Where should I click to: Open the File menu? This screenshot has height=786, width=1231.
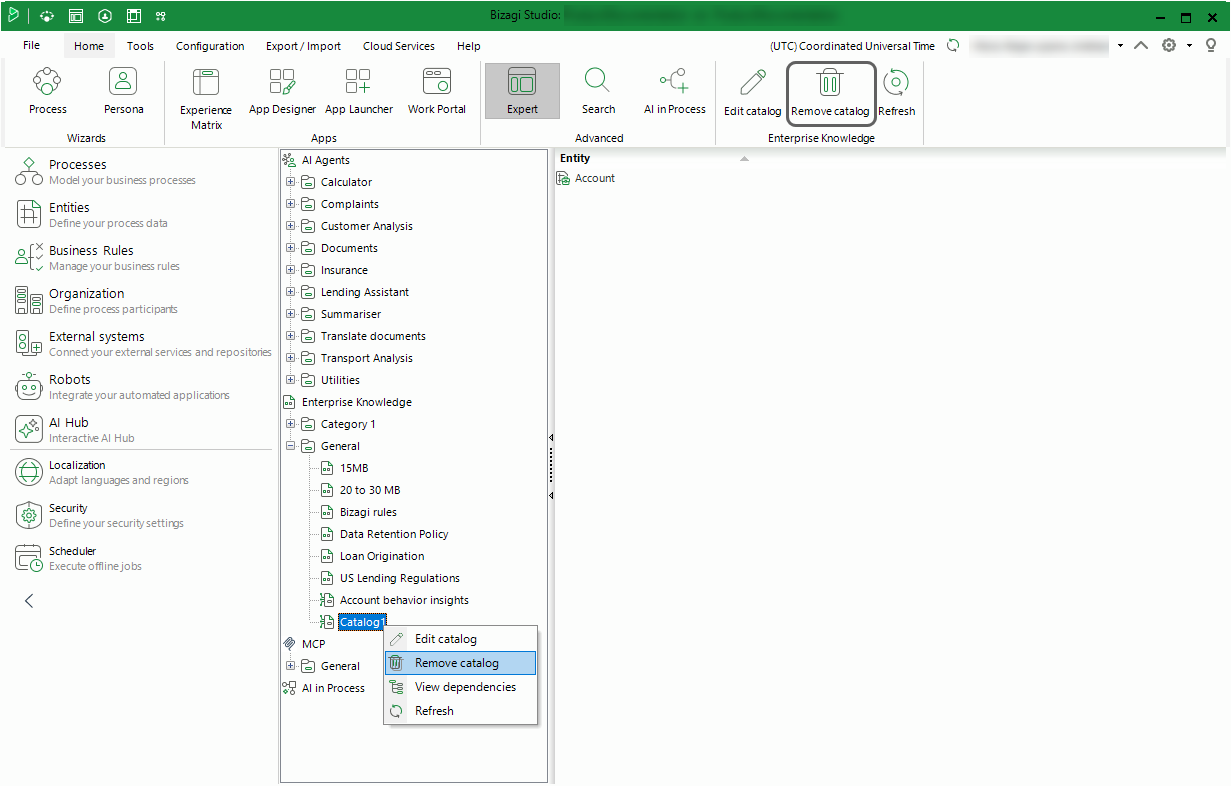click(32, 46)
